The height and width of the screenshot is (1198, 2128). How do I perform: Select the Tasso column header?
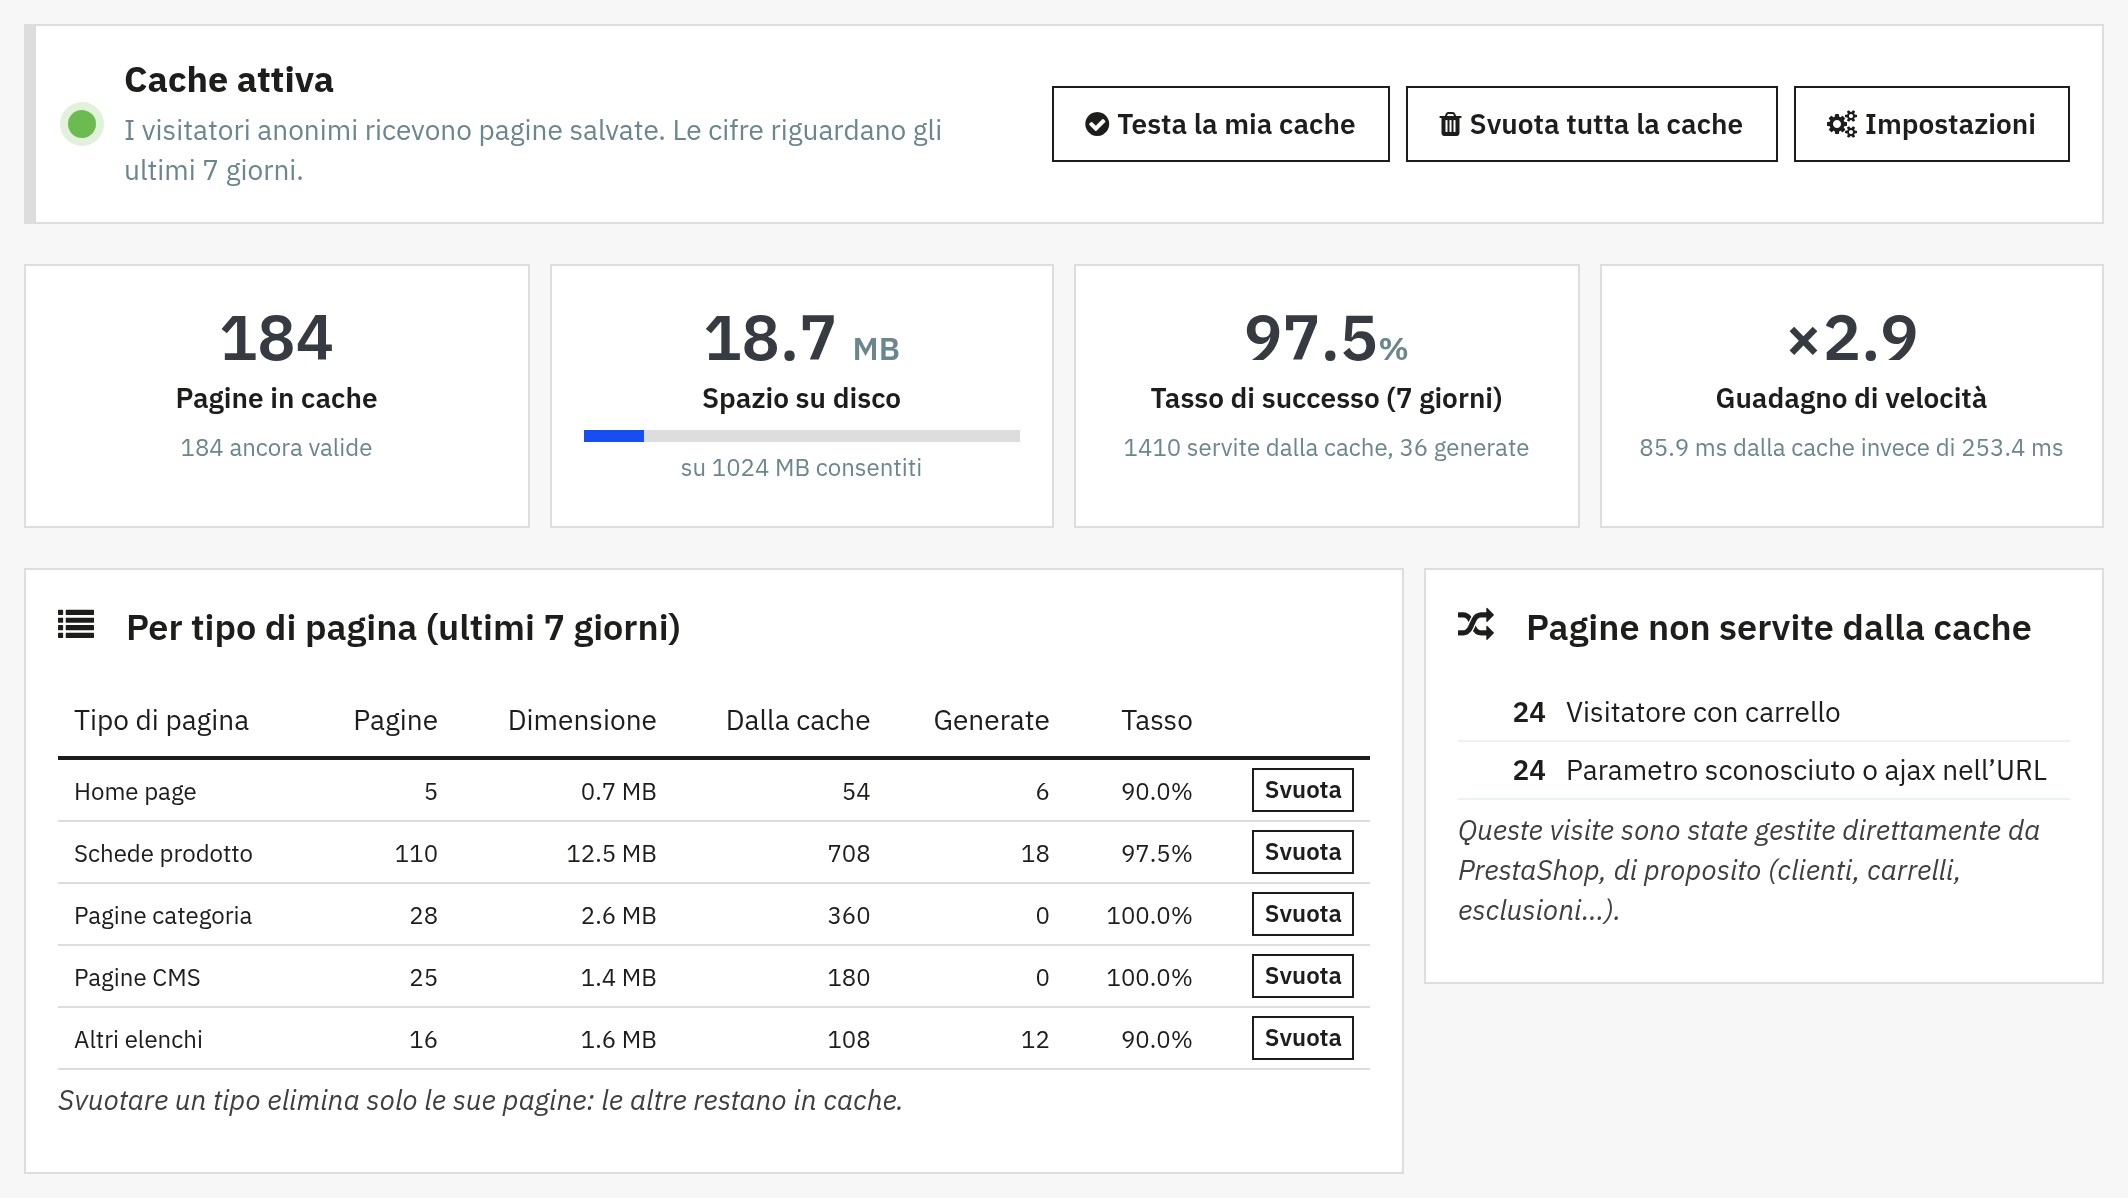[x=1156, y=720]
